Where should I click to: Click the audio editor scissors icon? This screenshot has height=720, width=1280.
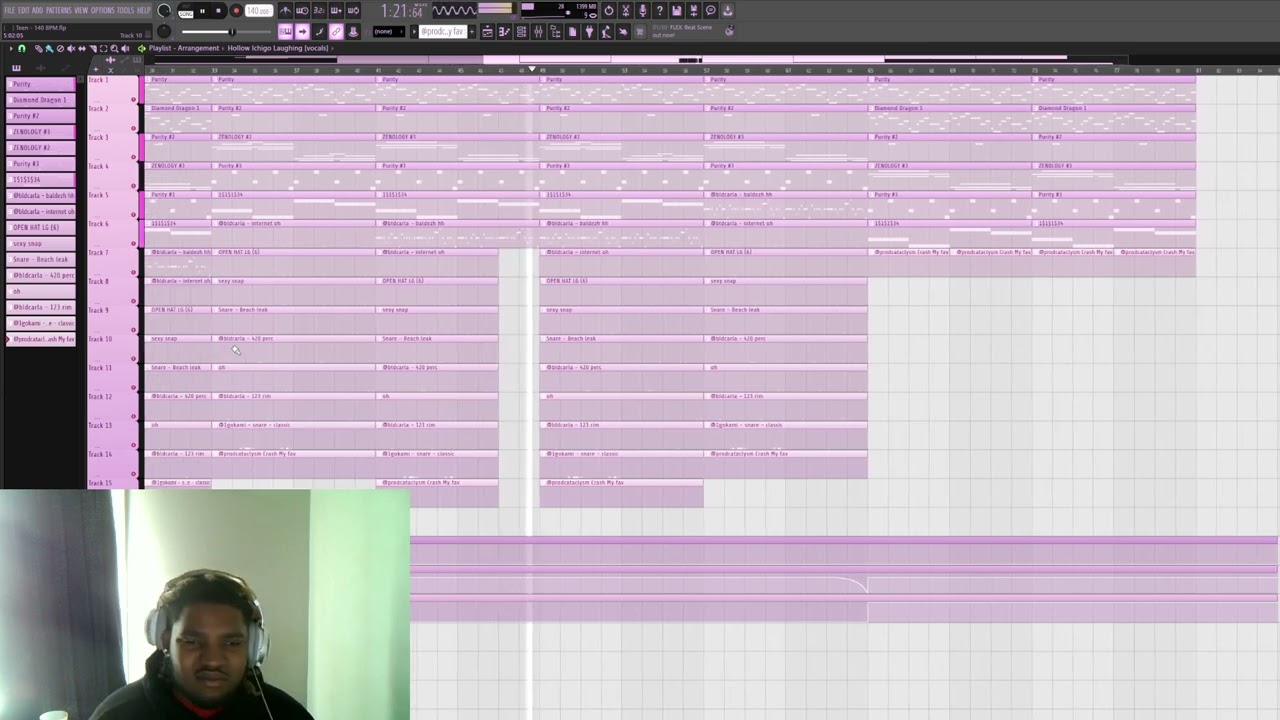click(x=626, y=11)
